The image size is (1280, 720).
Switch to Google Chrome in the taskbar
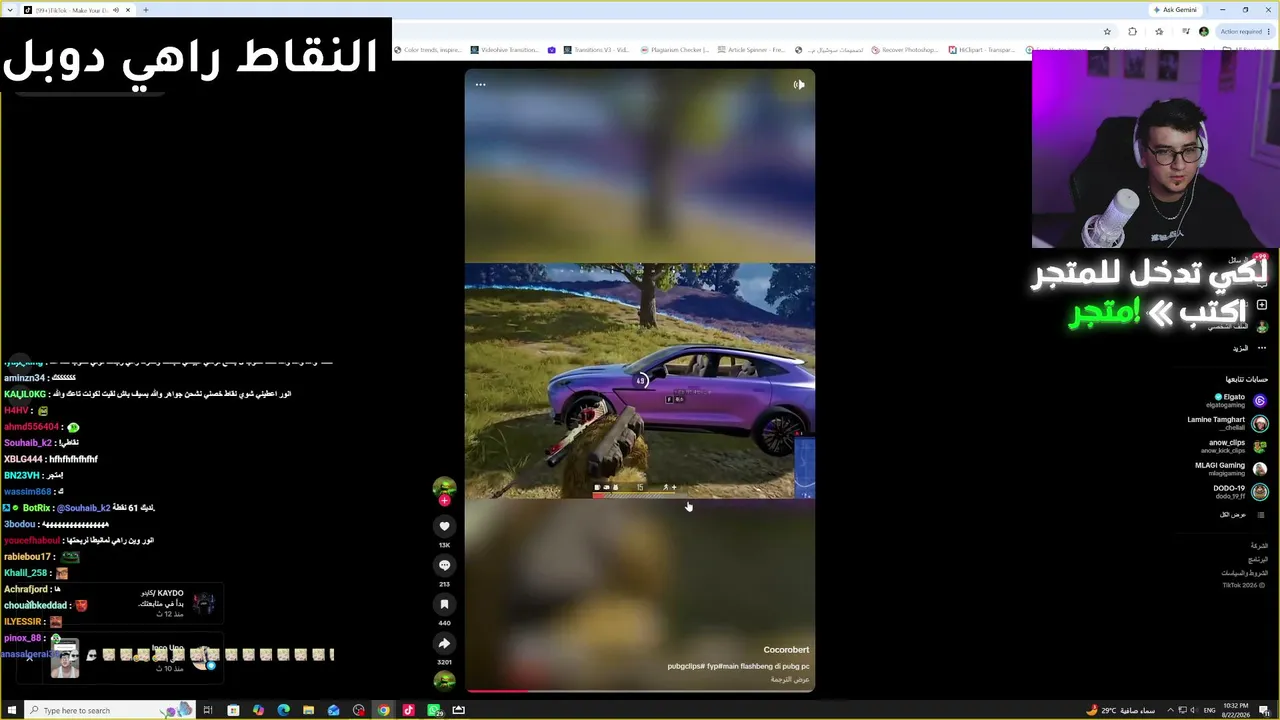tap(383, 710)
